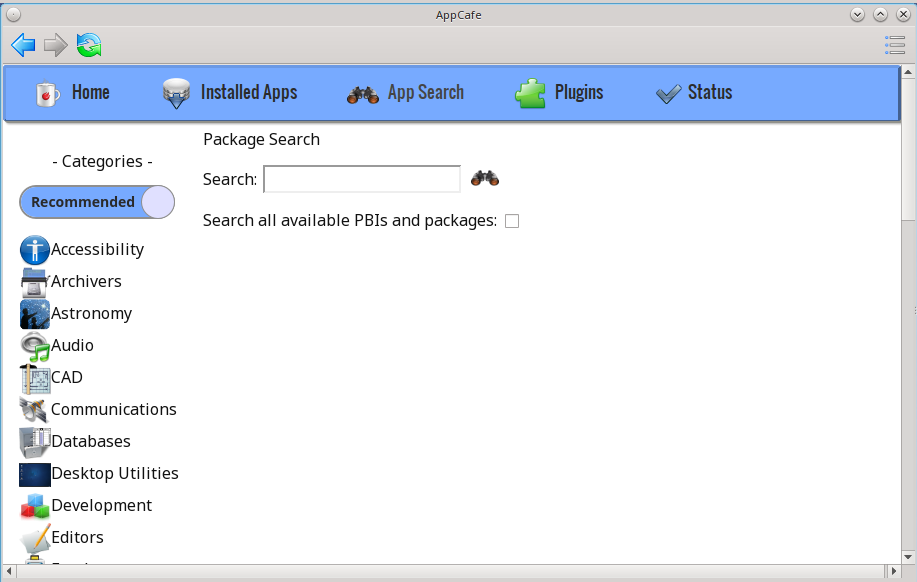This screenshot has width=917, height=582.
Task: Open the Plugins tab
Action: pos(579,92)
